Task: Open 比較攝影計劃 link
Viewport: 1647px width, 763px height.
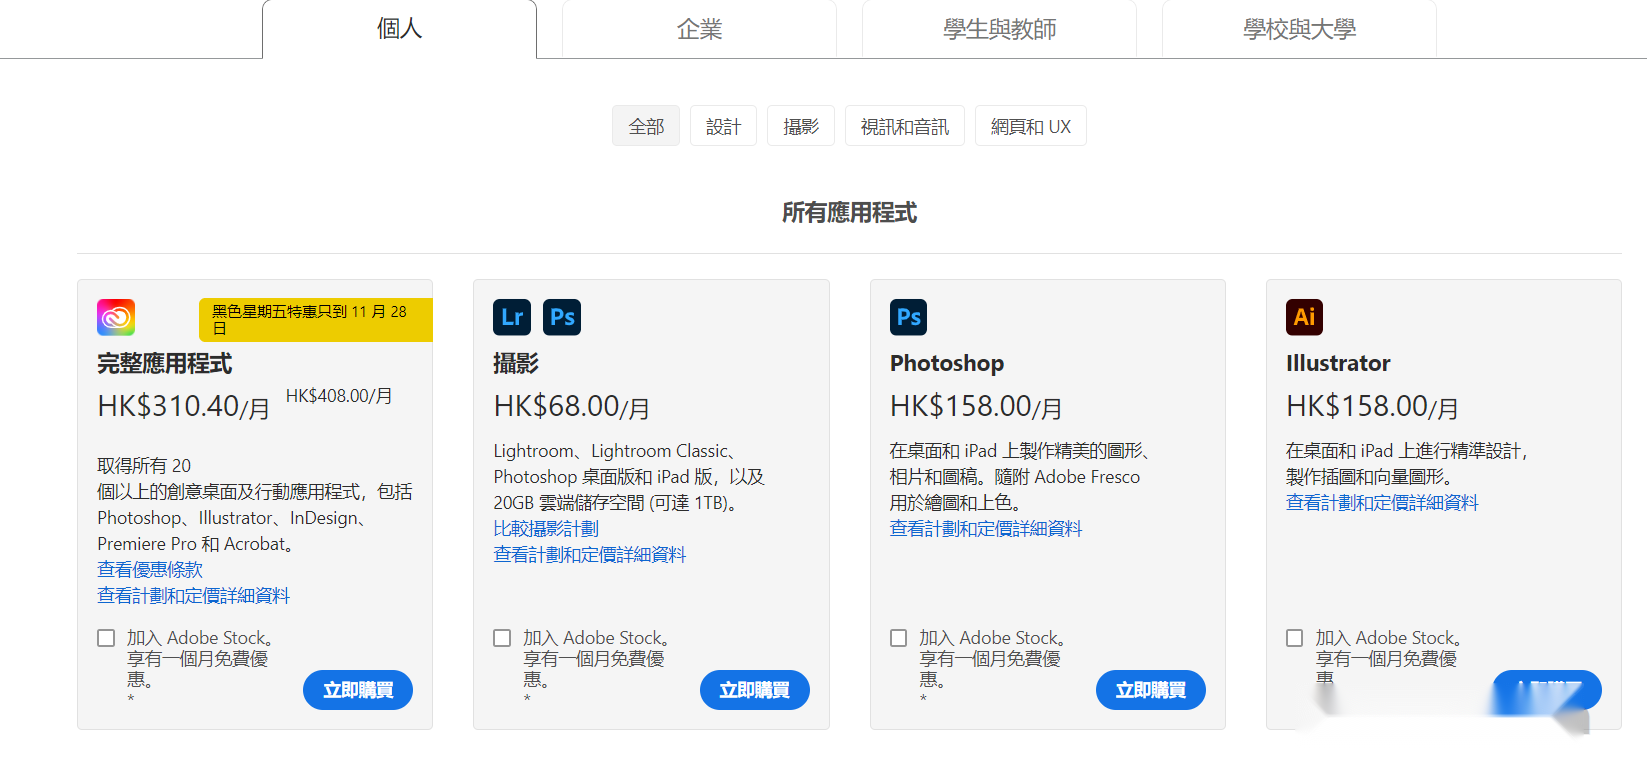Action: [x=546, y=528]
